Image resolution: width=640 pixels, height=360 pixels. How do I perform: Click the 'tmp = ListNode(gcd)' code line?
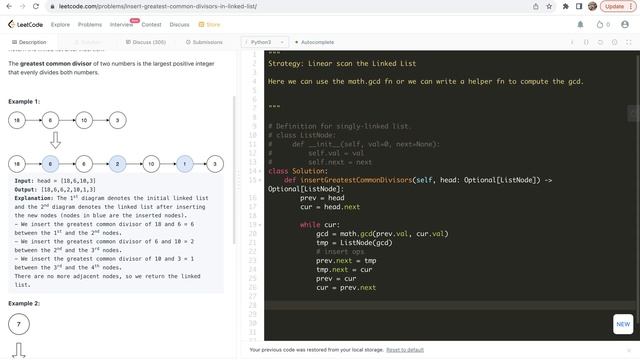point(354,243)
